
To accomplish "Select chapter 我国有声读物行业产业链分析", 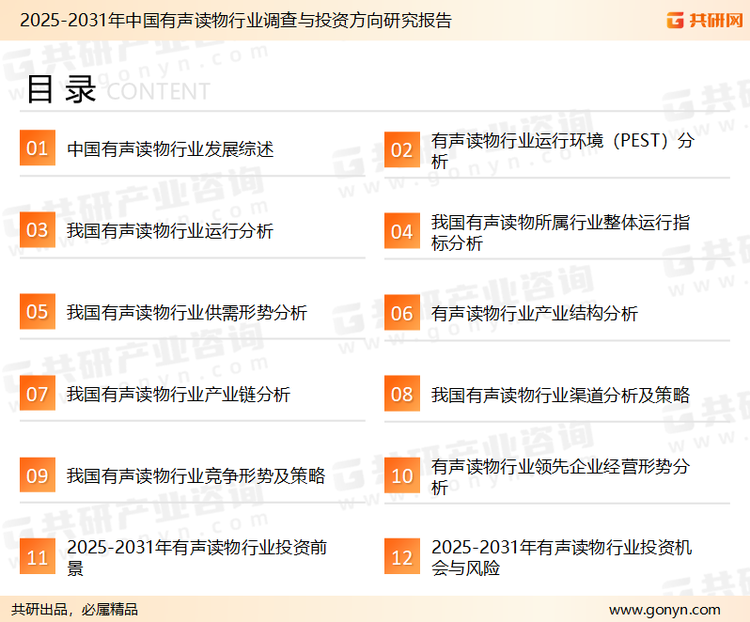I will 178,394.
